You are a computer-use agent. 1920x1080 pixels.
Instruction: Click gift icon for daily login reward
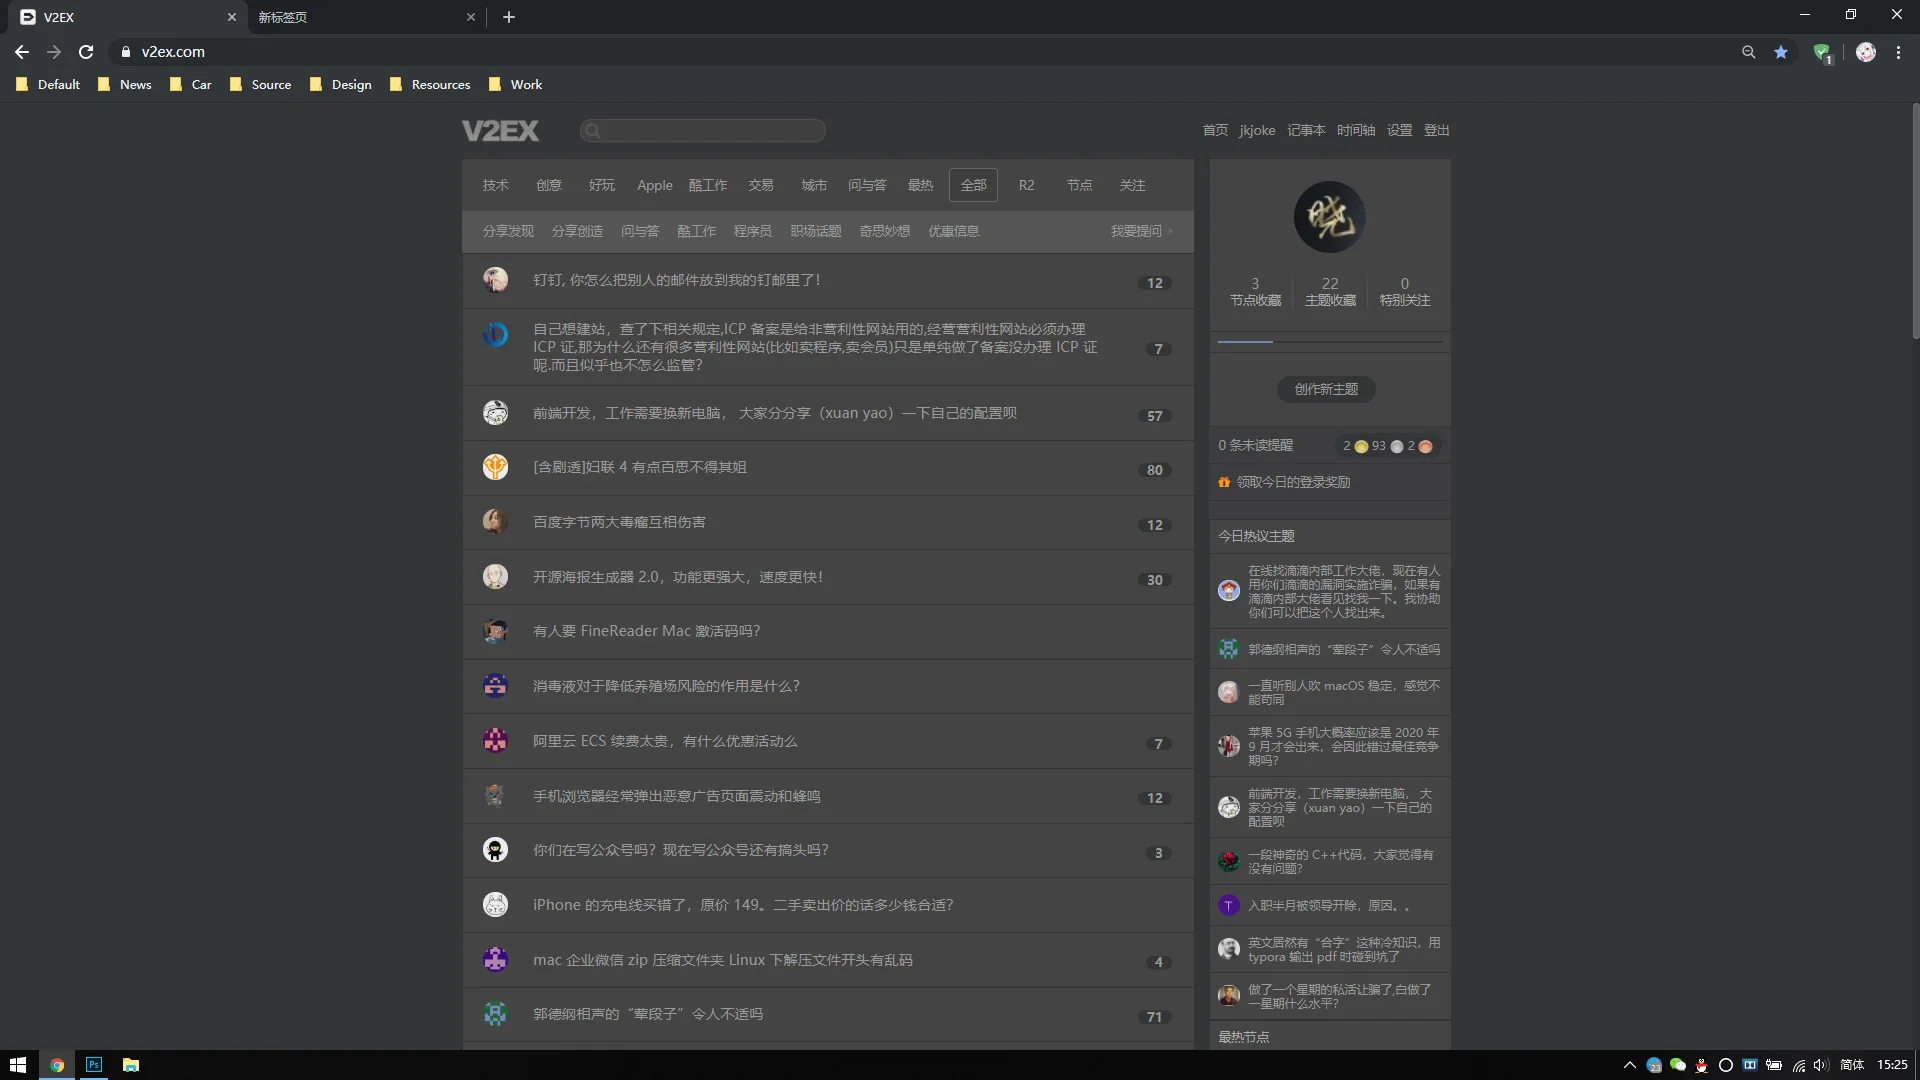1224,482
